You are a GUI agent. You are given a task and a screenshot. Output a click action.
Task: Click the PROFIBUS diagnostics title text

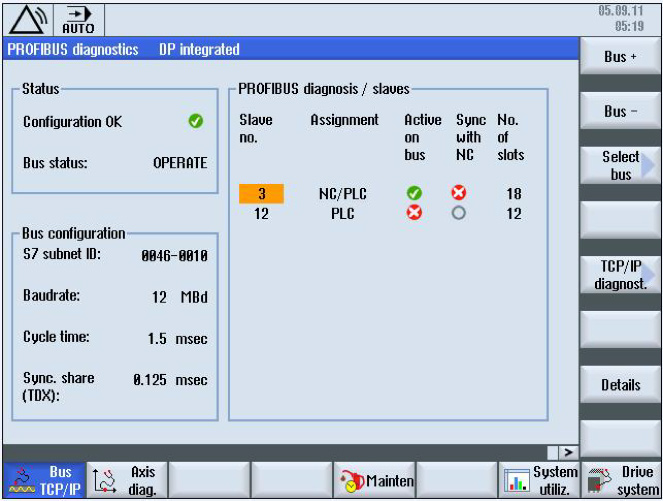(73, 49)
